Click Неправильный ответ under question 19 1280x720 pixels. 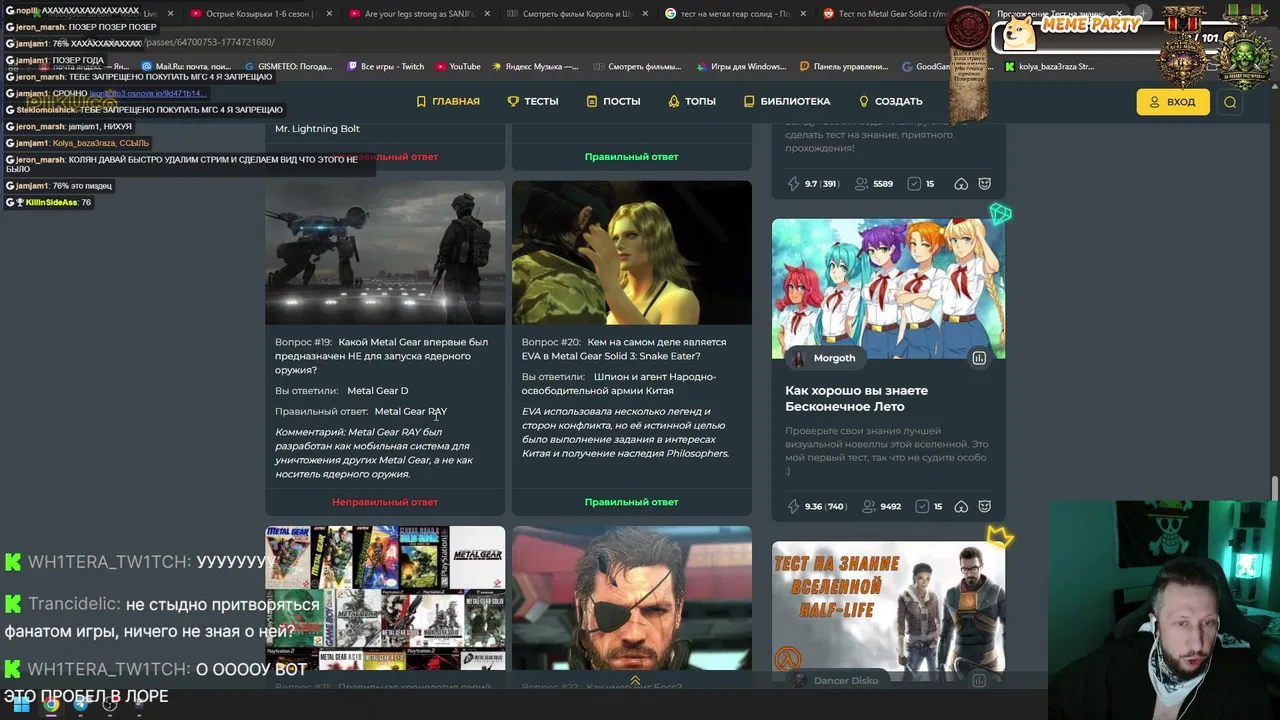tap(385, 502)
